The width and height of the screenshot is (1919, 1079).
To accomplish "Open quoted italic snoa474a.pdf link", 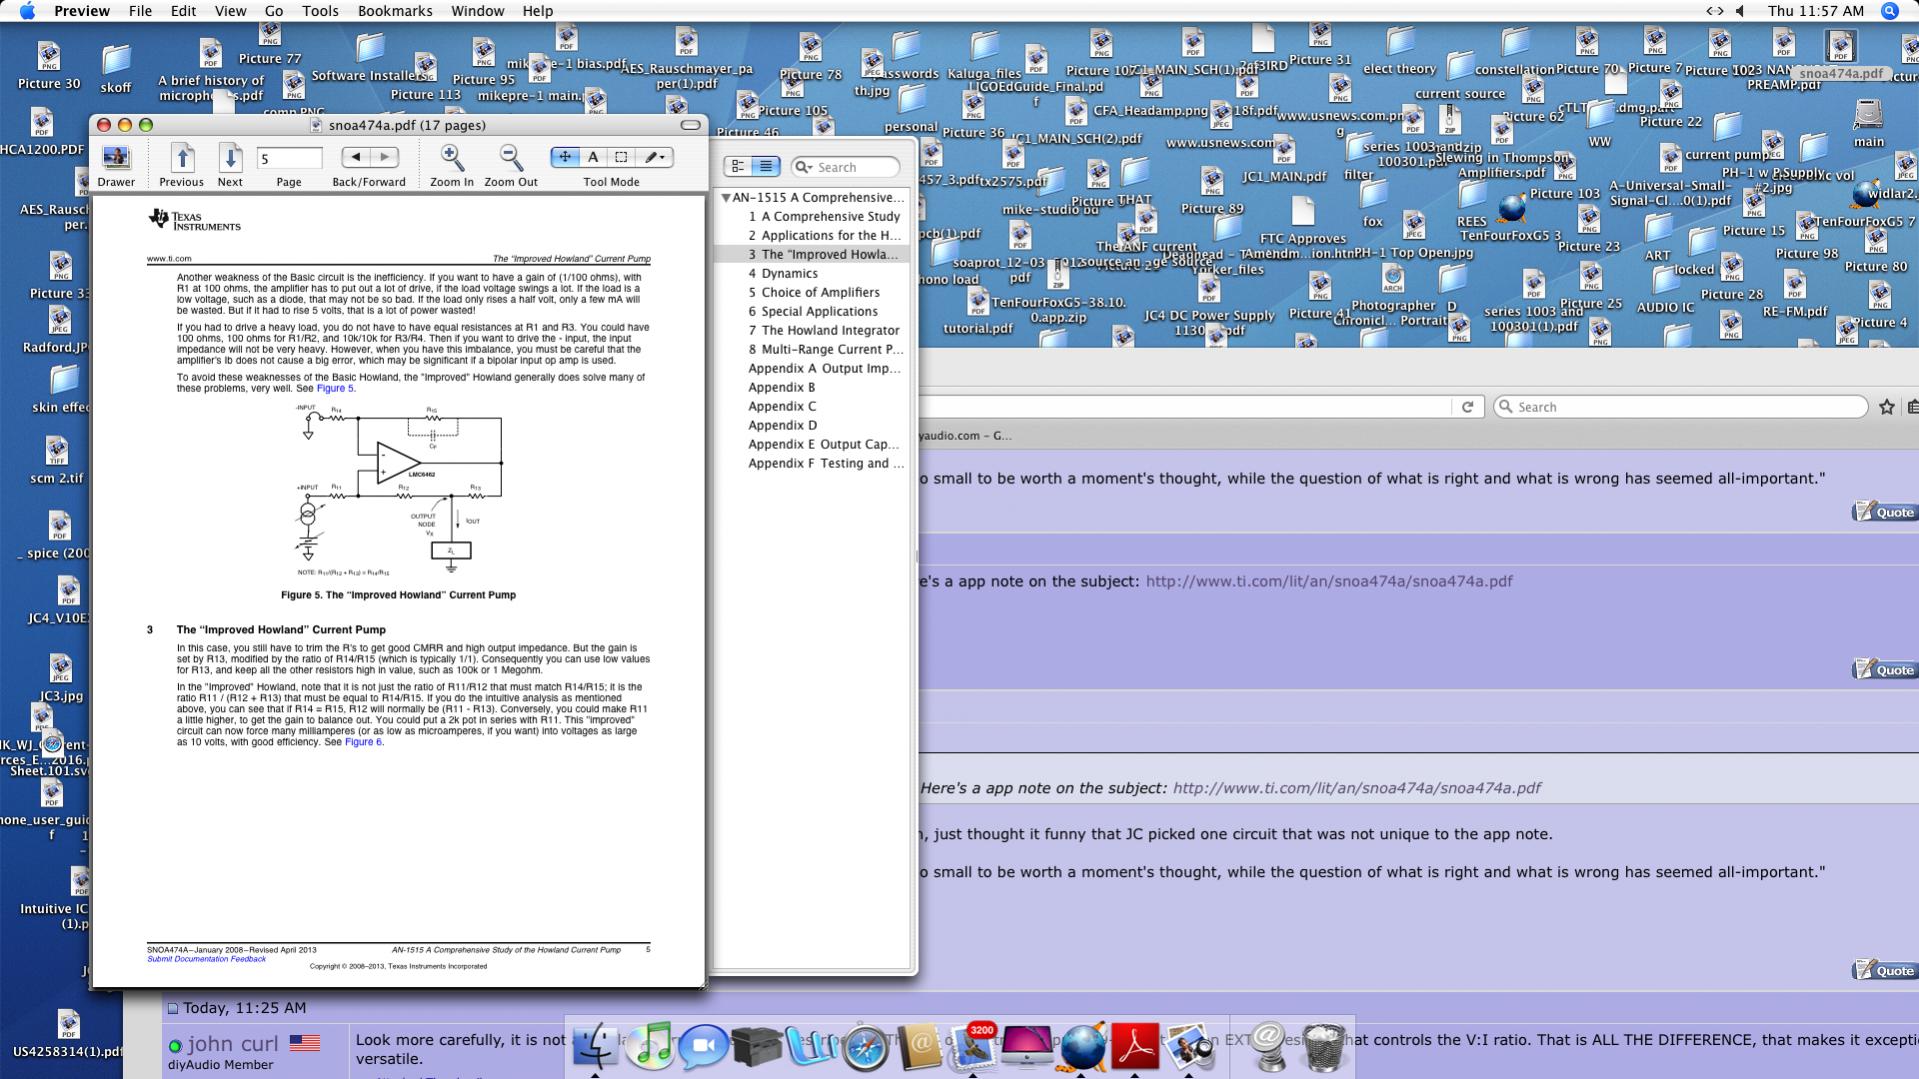I will [x=1357, y=788].
